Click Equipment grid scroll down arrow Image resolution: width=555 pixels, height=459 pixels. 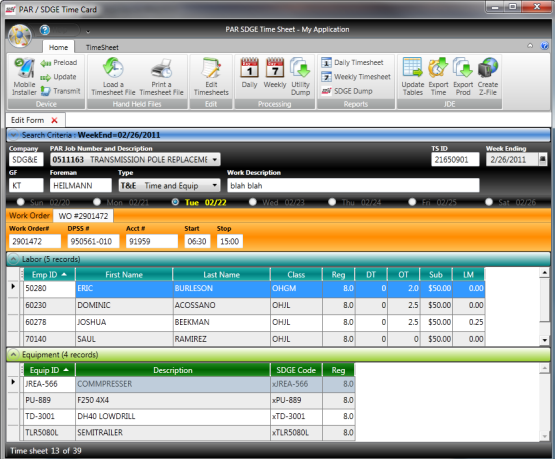click(544, 436)
